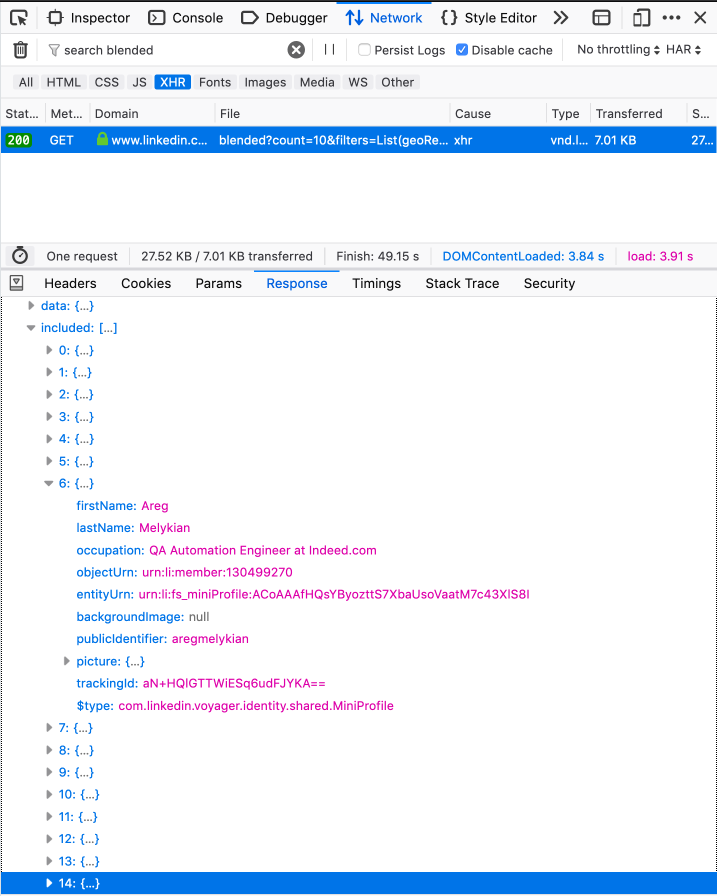Expand included item 3
717x896 pixels.
(49, 417)
